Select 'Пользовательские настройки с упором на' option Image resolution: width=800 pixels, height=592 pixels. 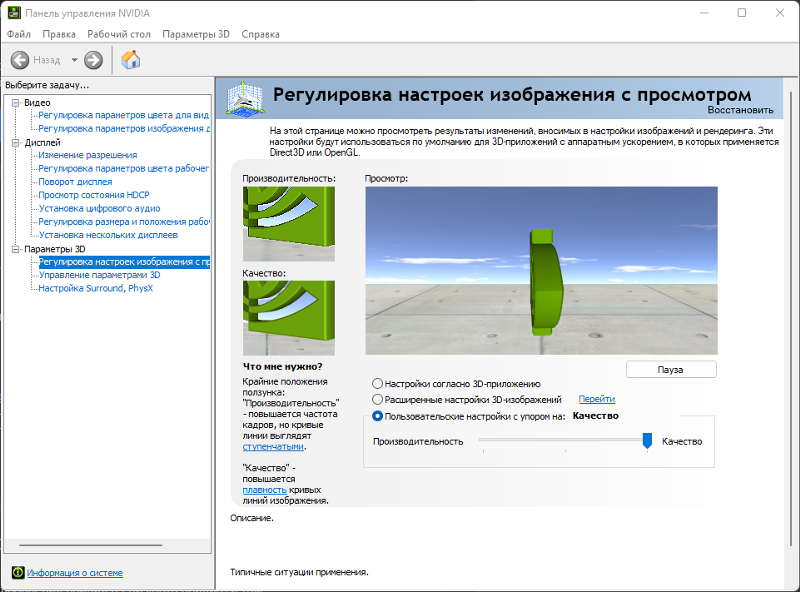click(x=377, y=416)
